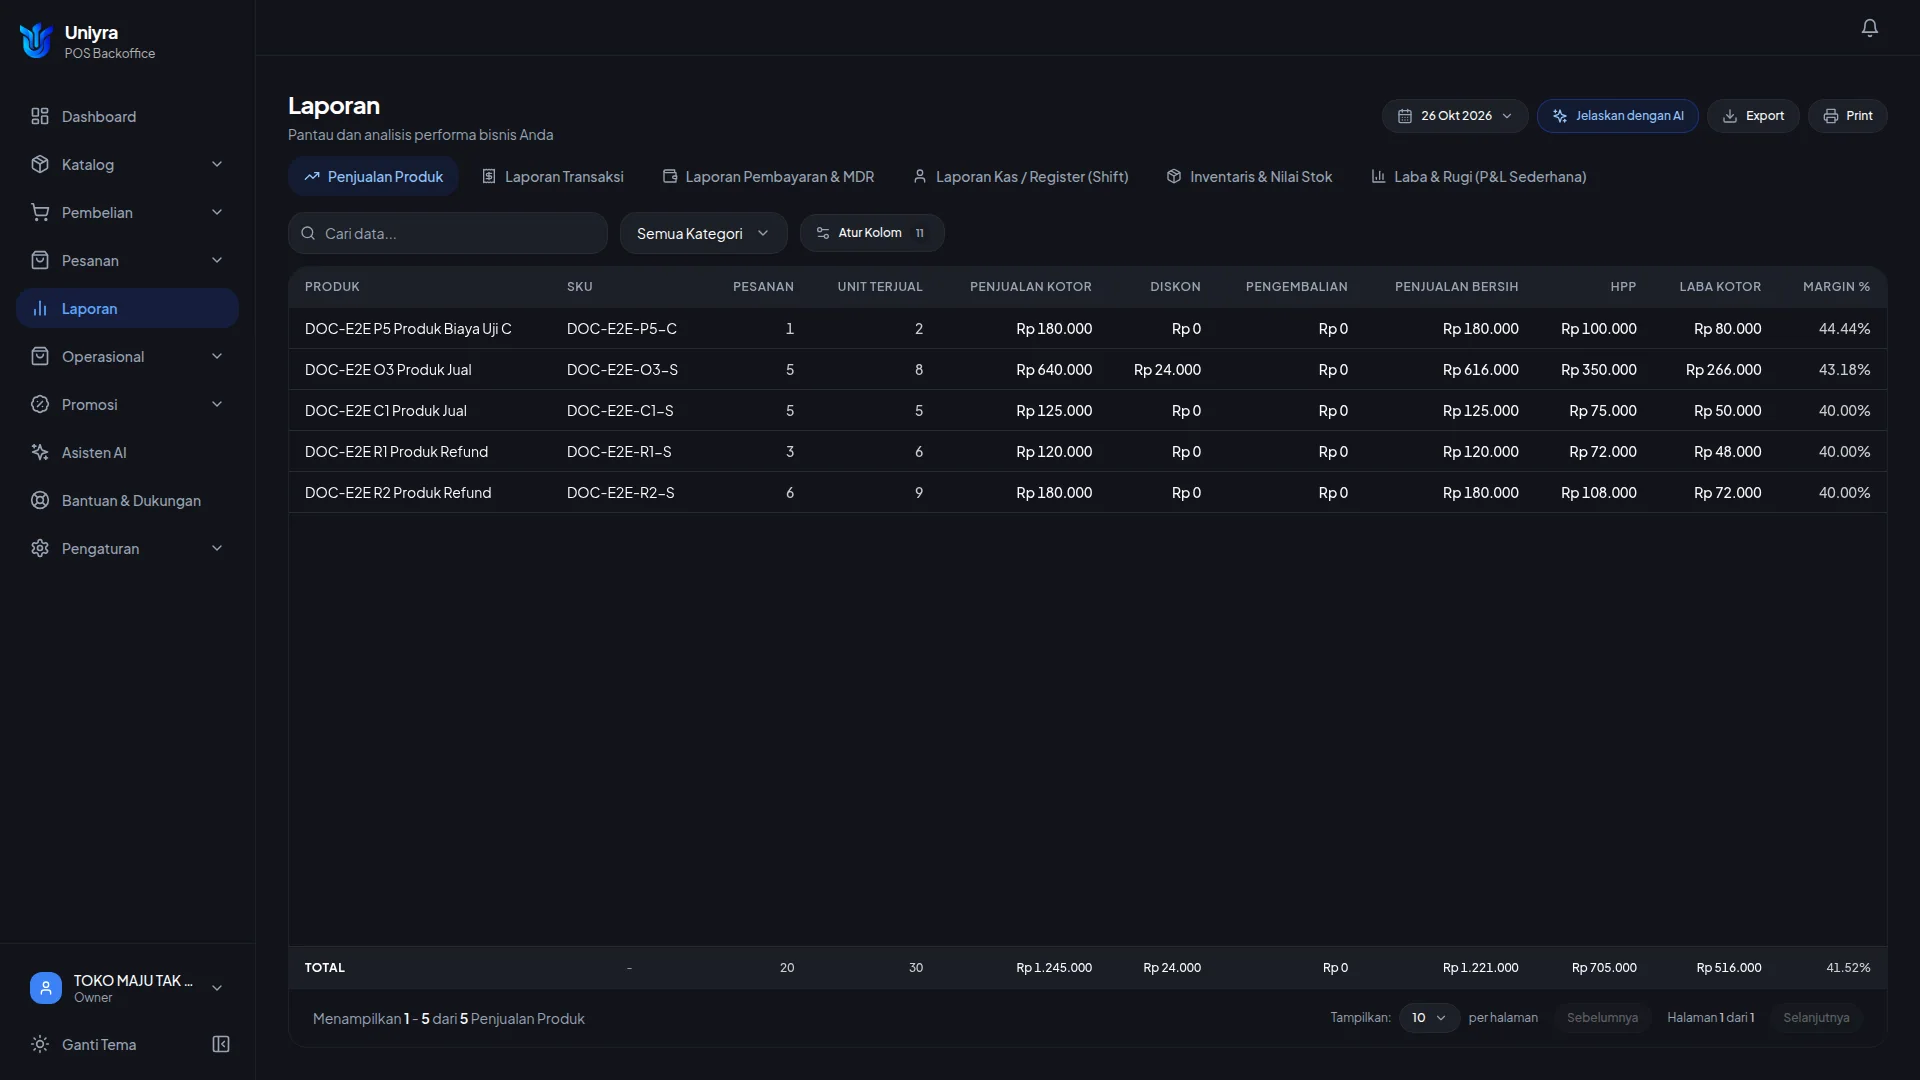Expand the Promosi menu chevron

[217, 405]
